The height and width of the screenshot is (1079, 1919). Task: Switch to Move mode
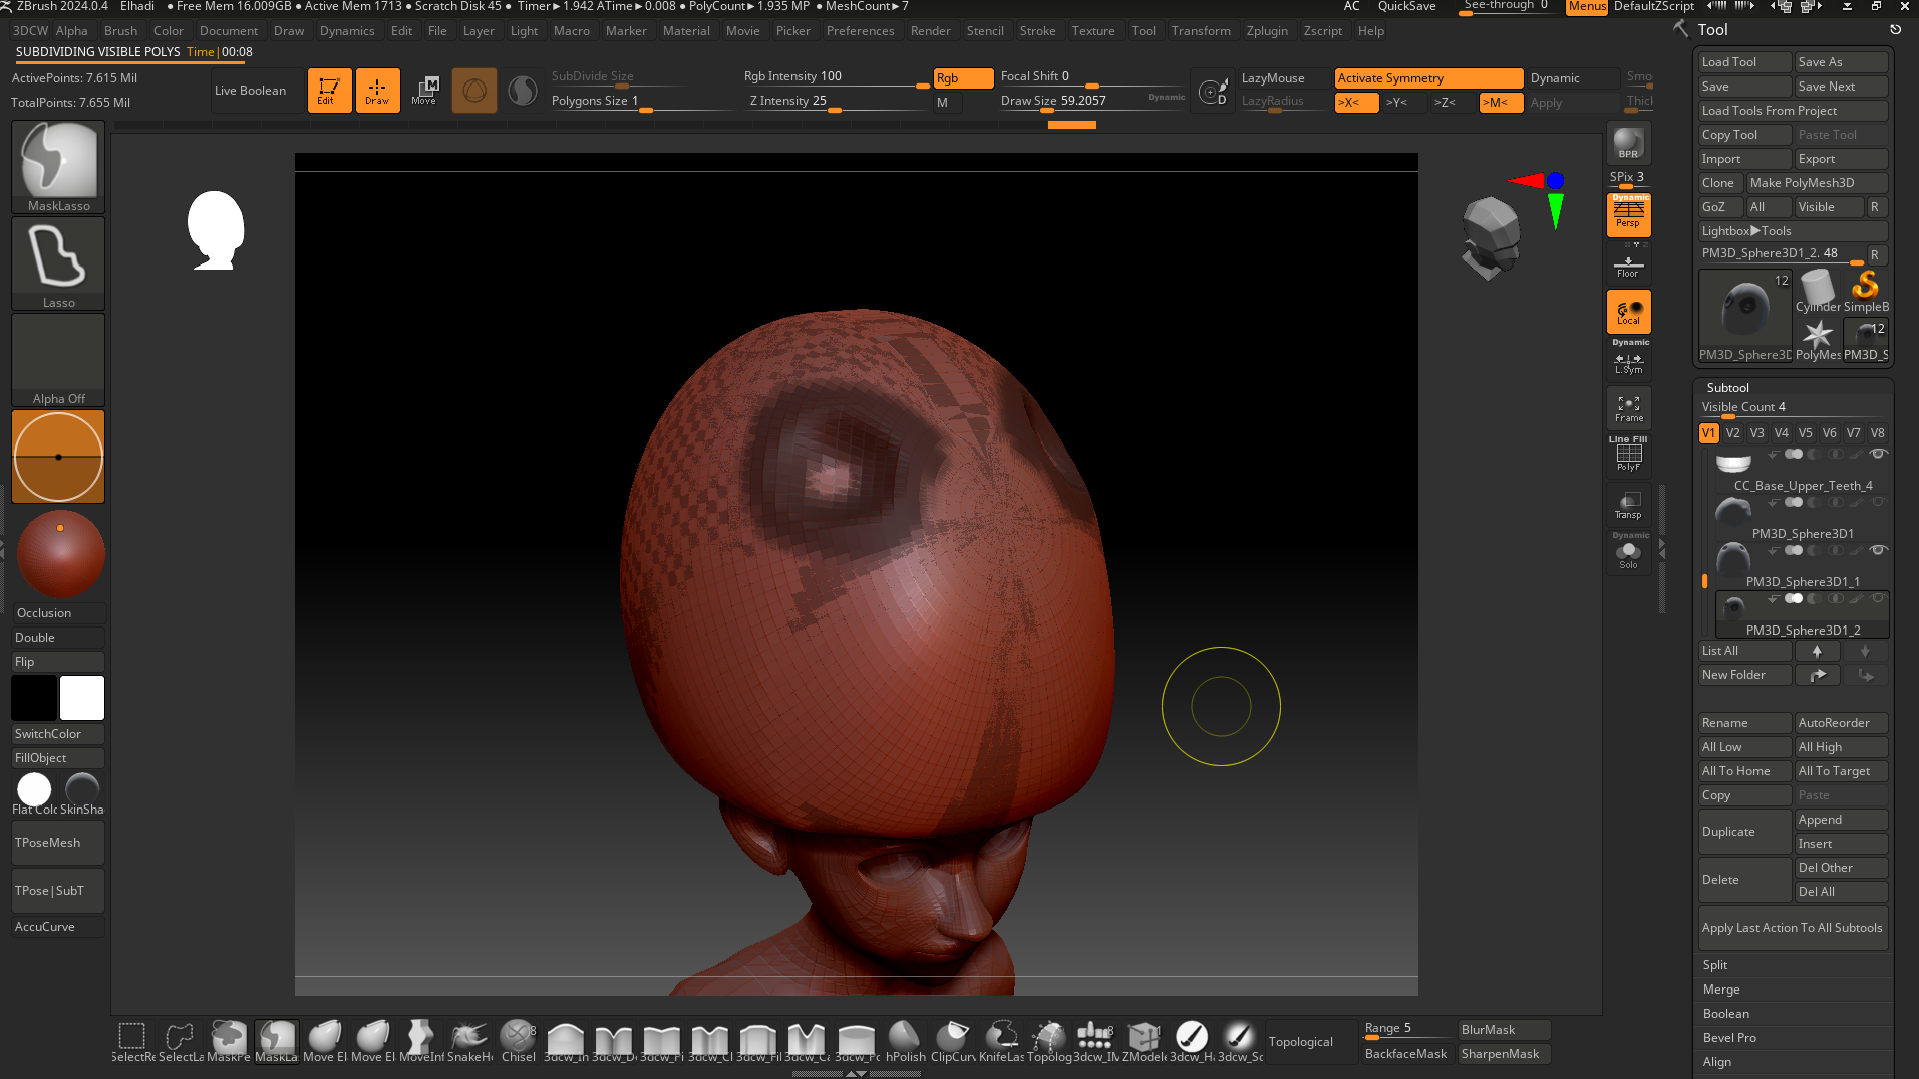[425, 90]
